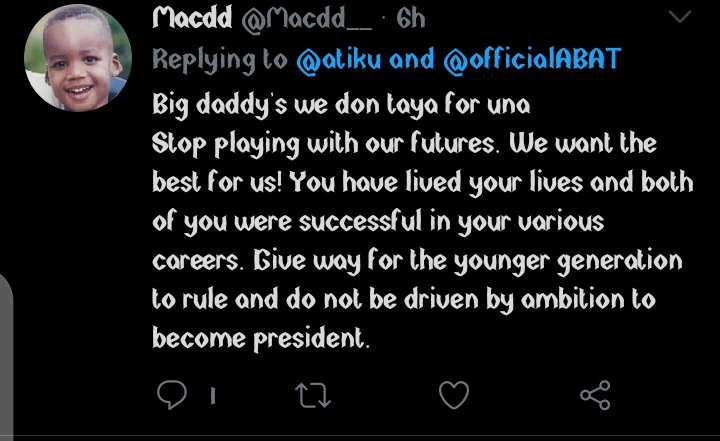The image size is (720, 441).
Task: Click the display name "Macdd"
Action: point(189,18)
